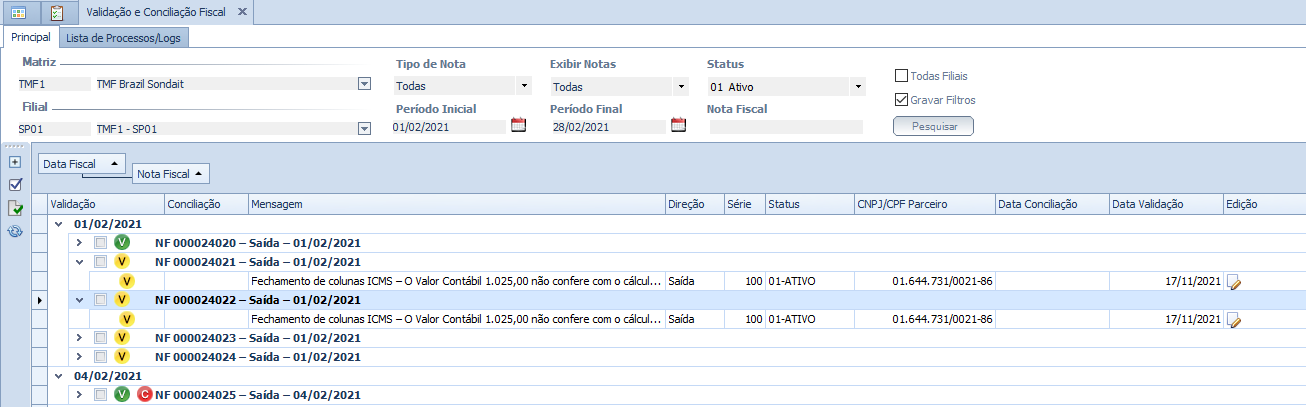Check the checkbox for NF 000024022
1306x407 pixels.
(x=100, y=300)
